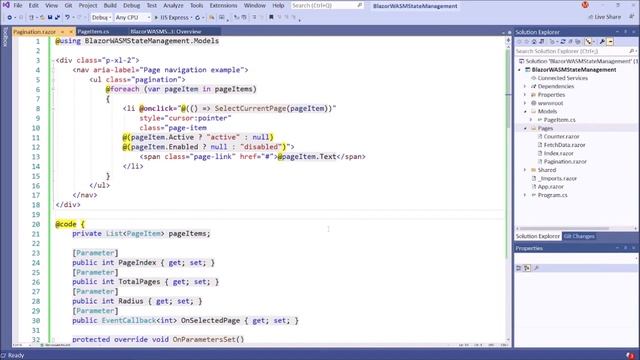Click the top Search (Ctrl+Q) box
The image size is (640, 360).
327,5
